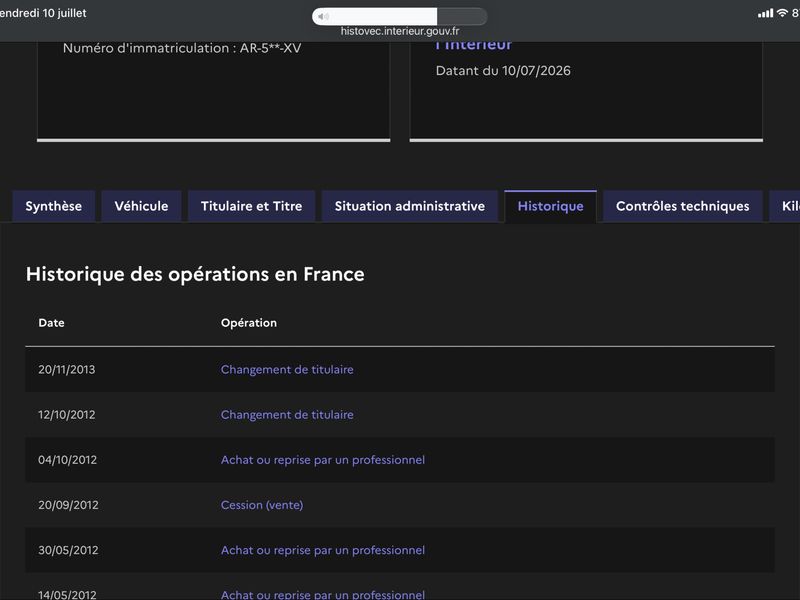The height and width of the screenshot is (600, 800).
Task: Click the Date column header
Action: pyautogui.click(x=52, y=323)
